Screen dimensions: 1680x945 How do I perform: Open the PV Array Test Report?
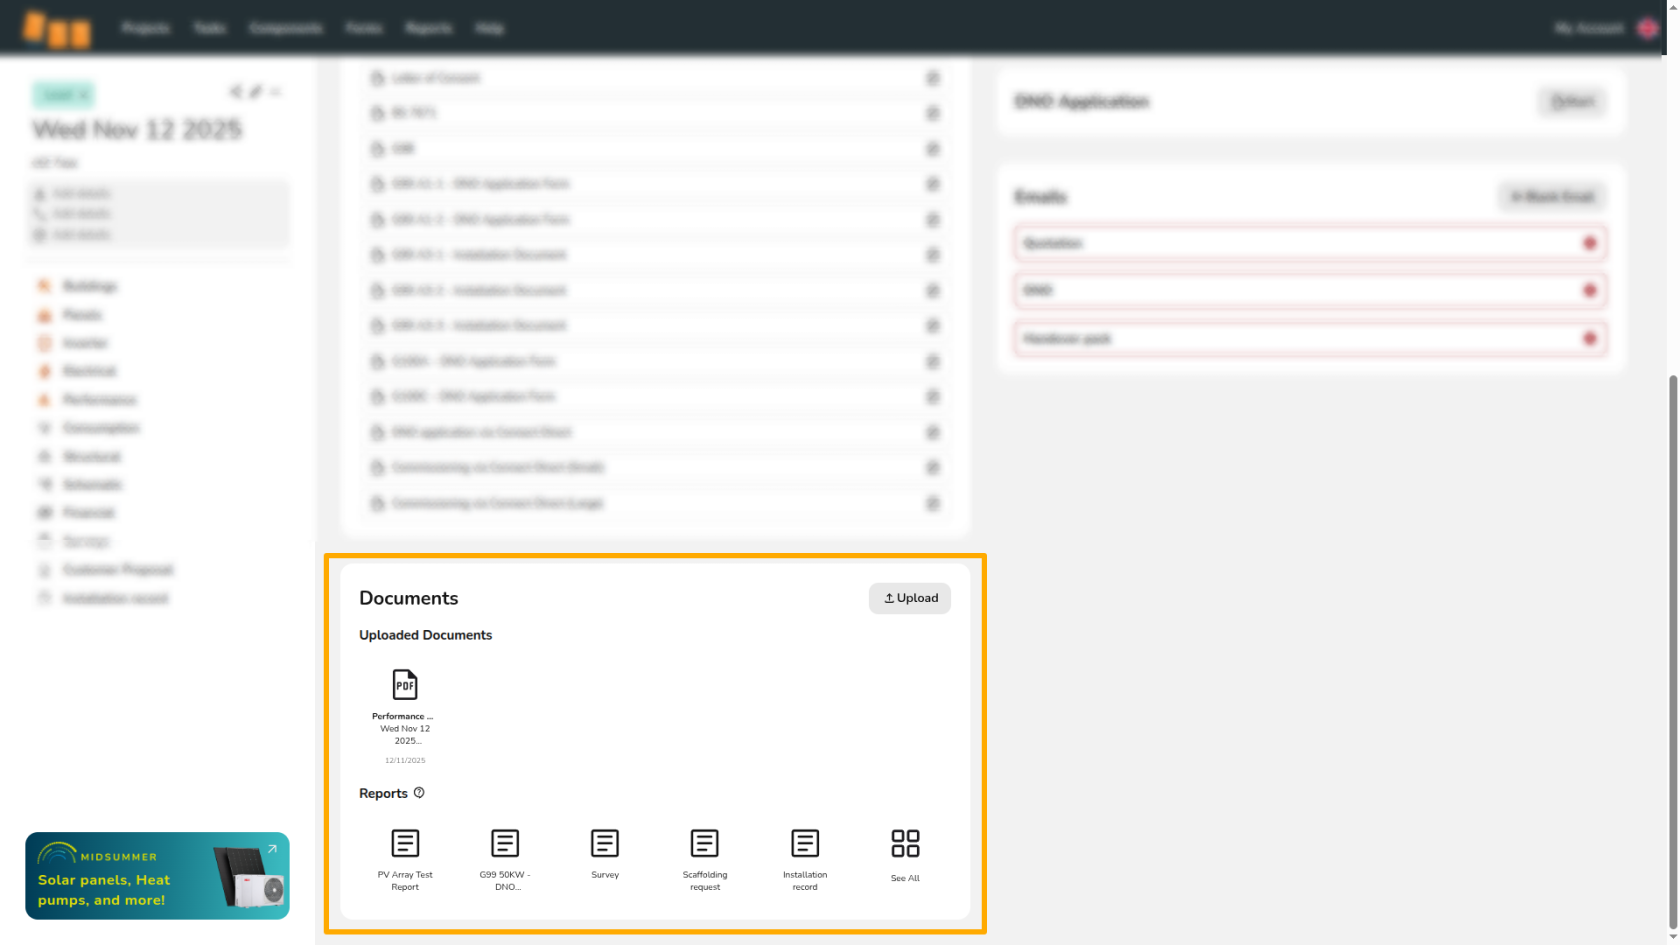(405, 844)
